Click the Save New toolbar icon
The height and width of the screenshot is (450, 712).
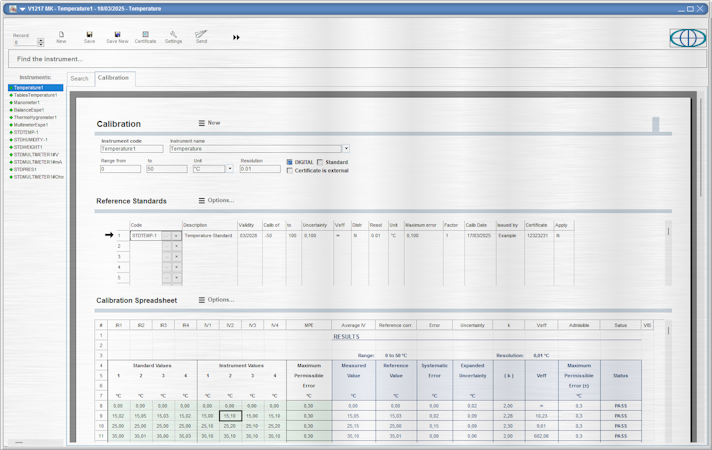[117, 37]
